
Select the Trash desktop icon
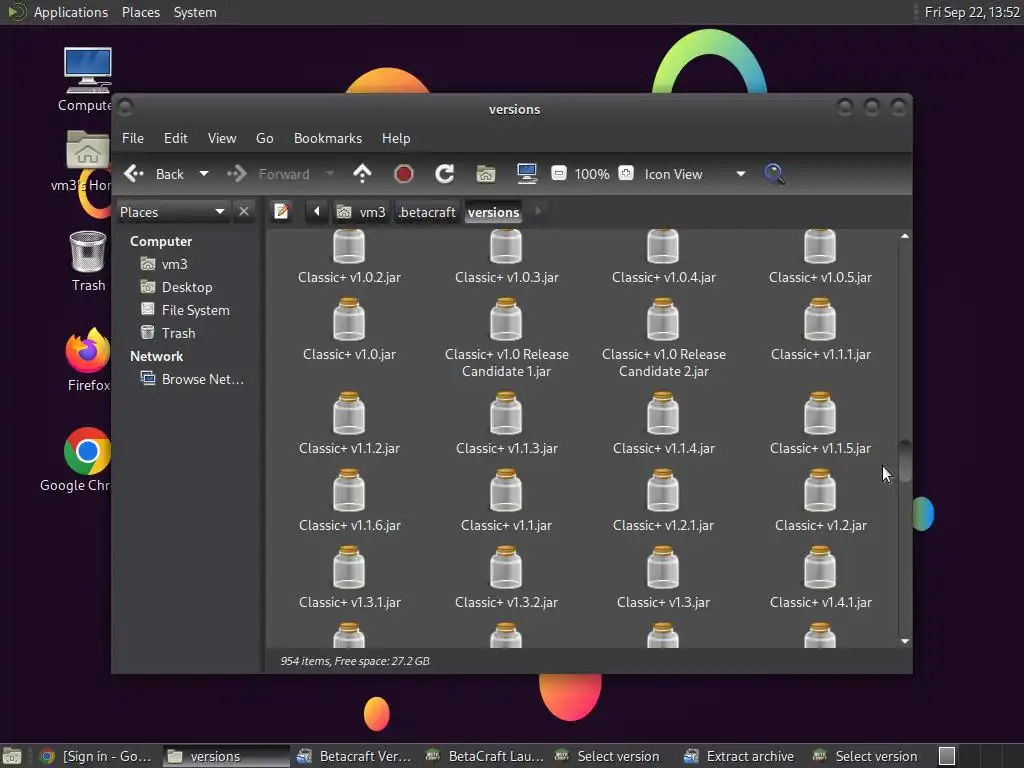coord(88,261)
